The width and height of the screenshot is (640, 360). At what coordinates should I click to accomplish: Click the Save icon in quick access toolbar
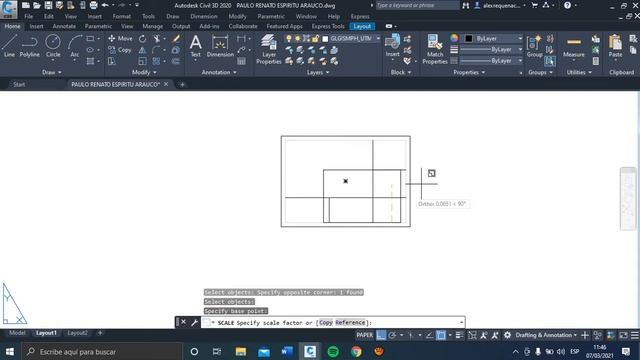coord(48,5)
